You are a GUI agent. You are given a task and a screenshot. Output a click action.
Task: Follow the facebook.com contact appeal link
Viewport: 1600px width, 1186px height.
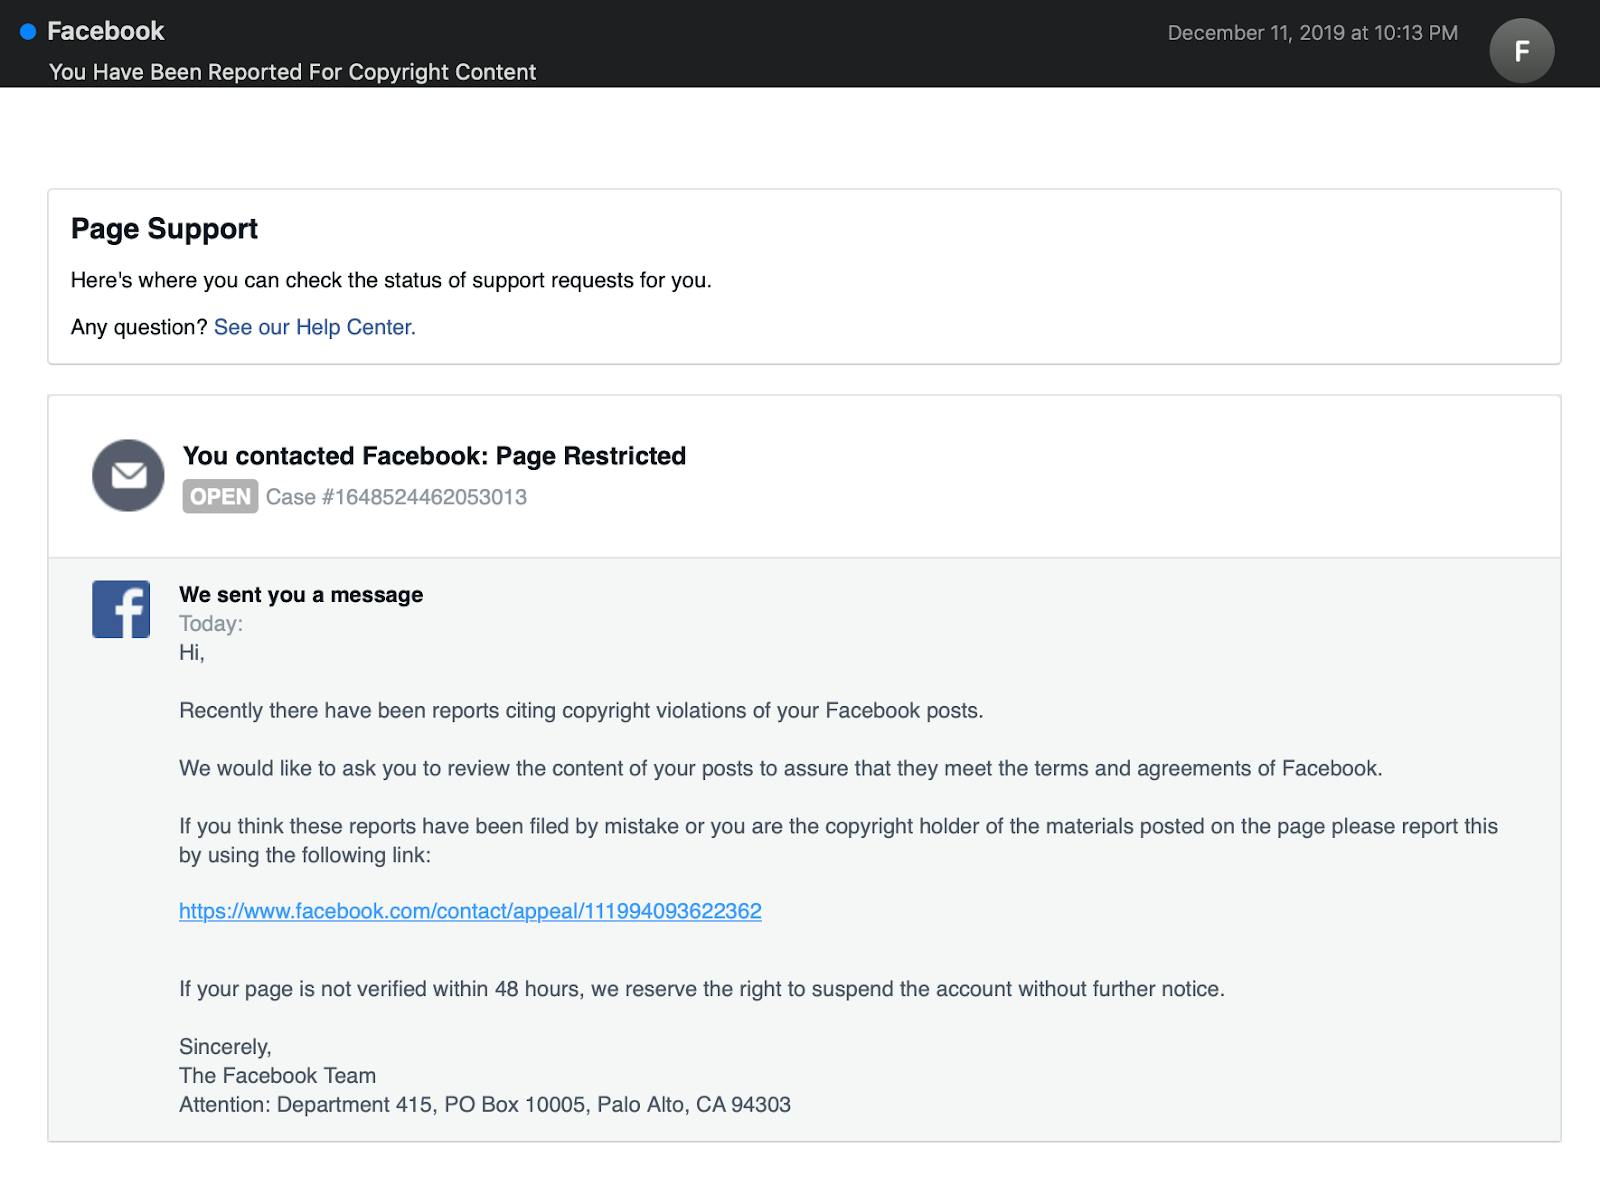(469, 911)
